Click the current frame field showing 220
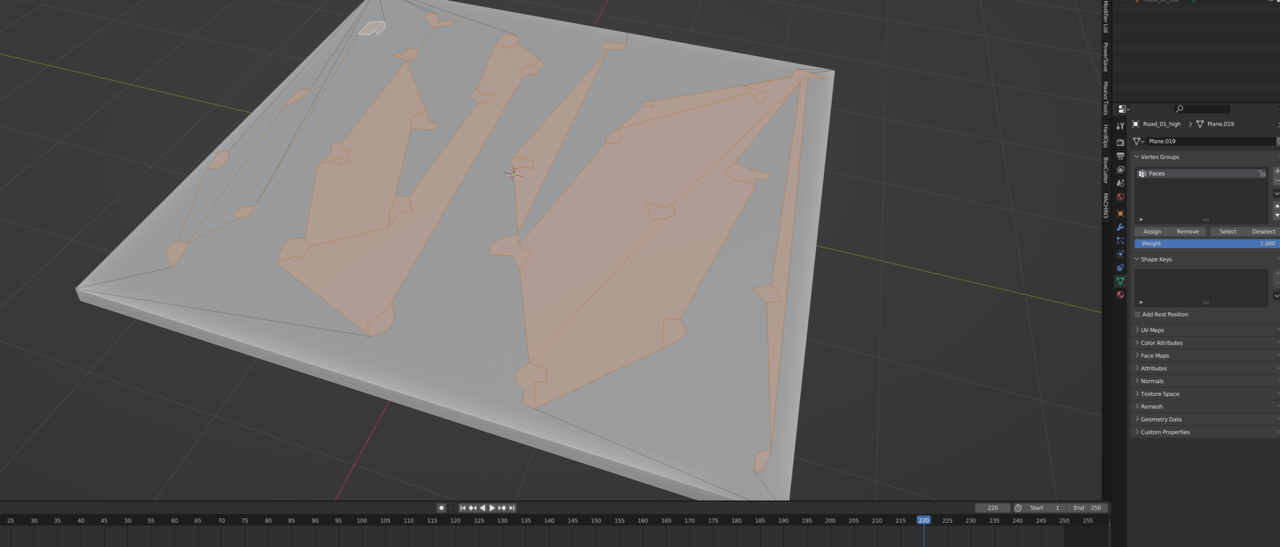The image size is (1280, 547). click(992, 508)
